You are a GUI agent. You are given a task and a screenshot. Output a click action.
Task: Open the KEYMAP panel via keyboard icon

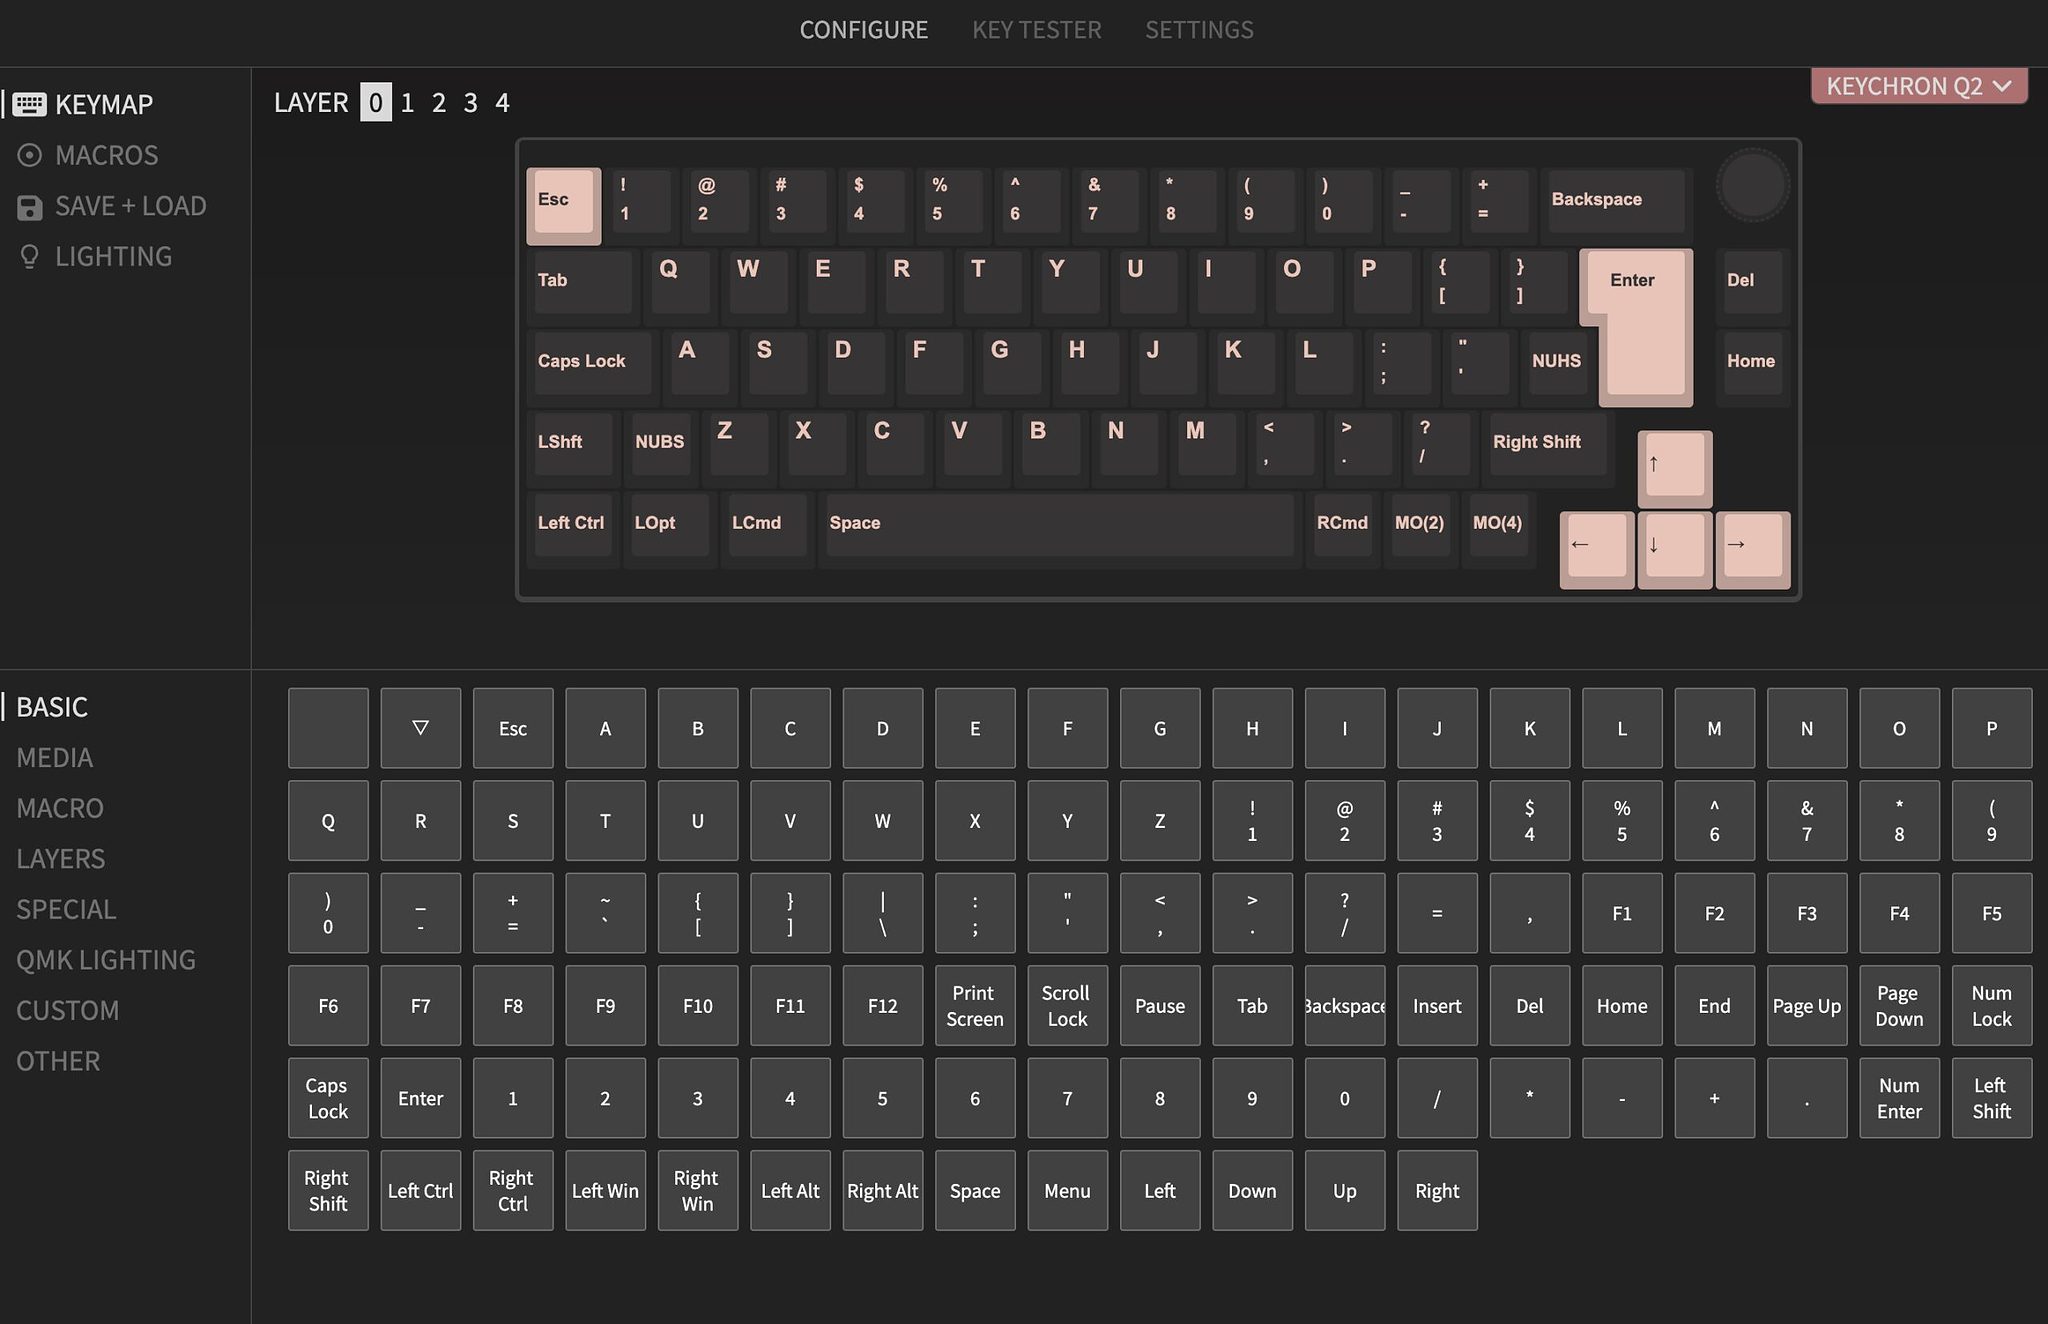[x=31, y=103]
